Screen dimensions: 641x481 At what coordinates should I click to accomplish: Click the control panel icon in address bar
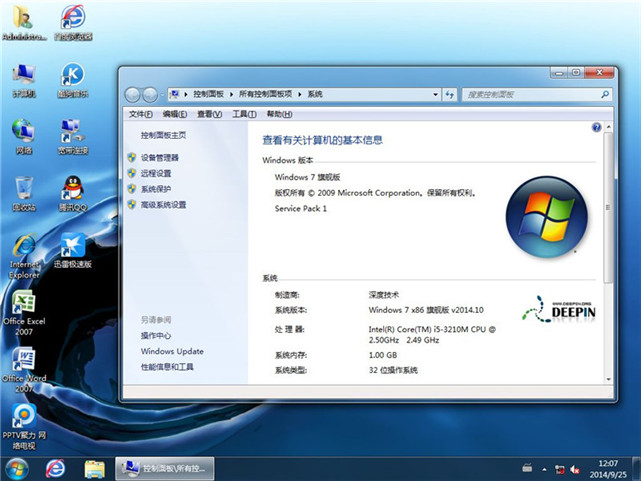[175, 94]
